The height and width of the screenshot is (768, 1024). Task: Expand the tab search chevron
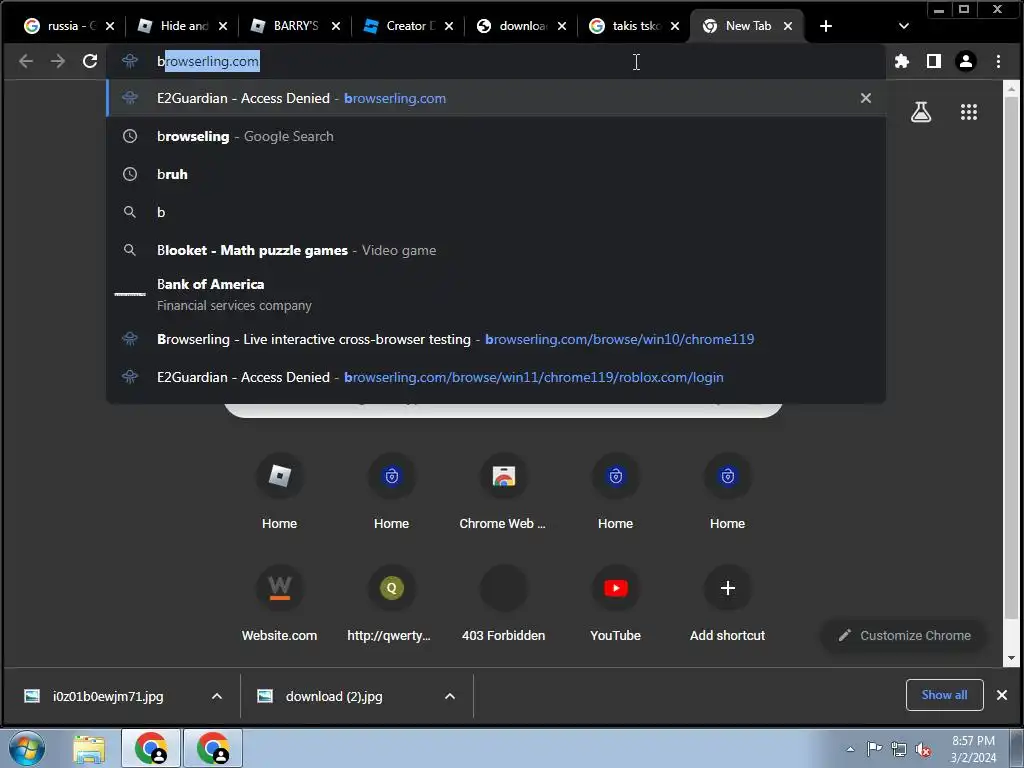(904, 26)
